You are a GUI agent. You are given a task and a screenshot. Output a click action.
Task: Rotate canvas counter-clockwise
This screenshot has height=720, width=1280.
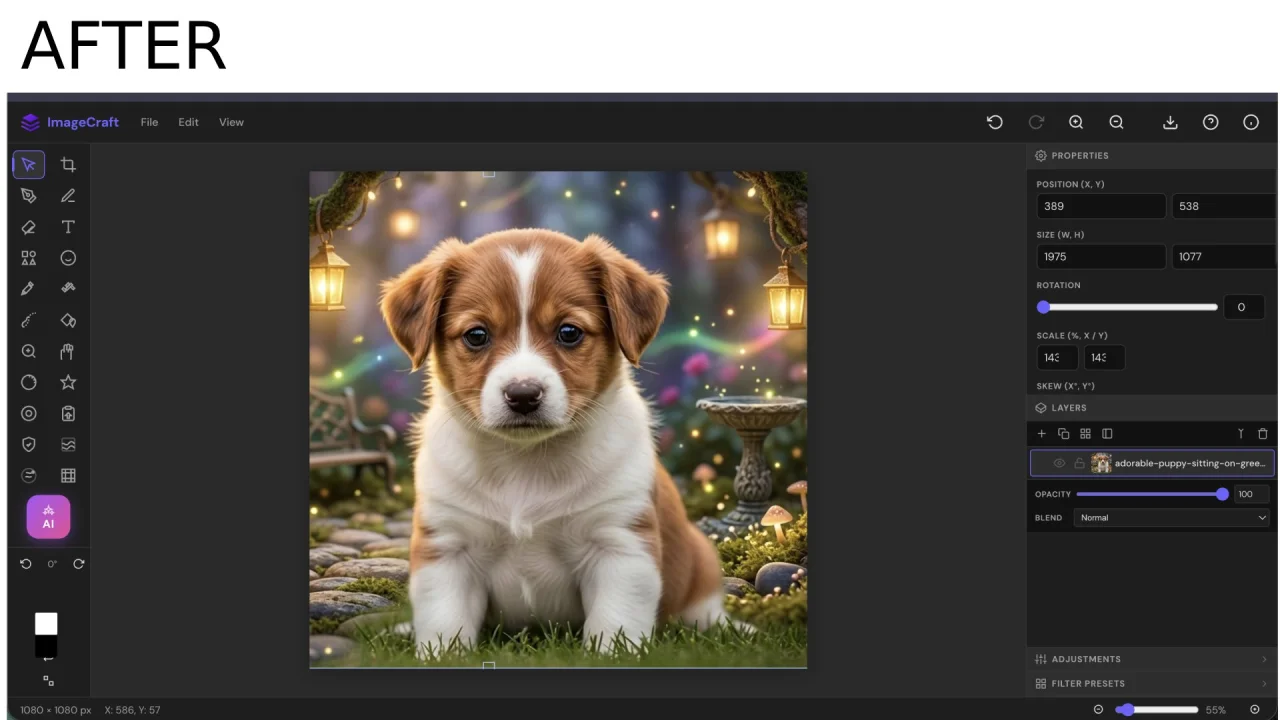point(26,564)
